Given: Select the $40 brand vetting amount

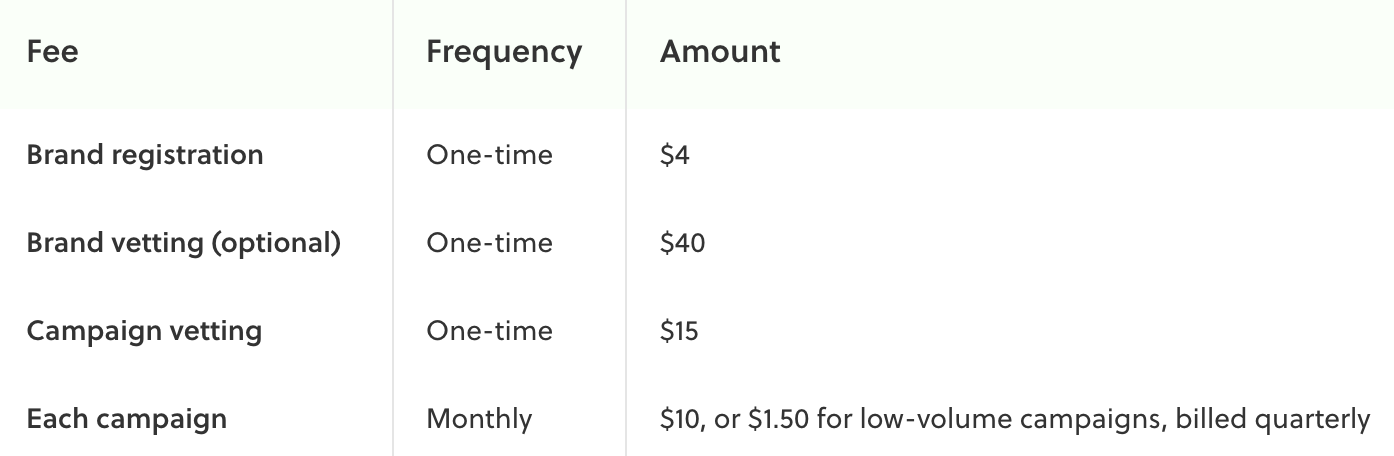Looking at the screenshot, I should click(x=682, y=243).
